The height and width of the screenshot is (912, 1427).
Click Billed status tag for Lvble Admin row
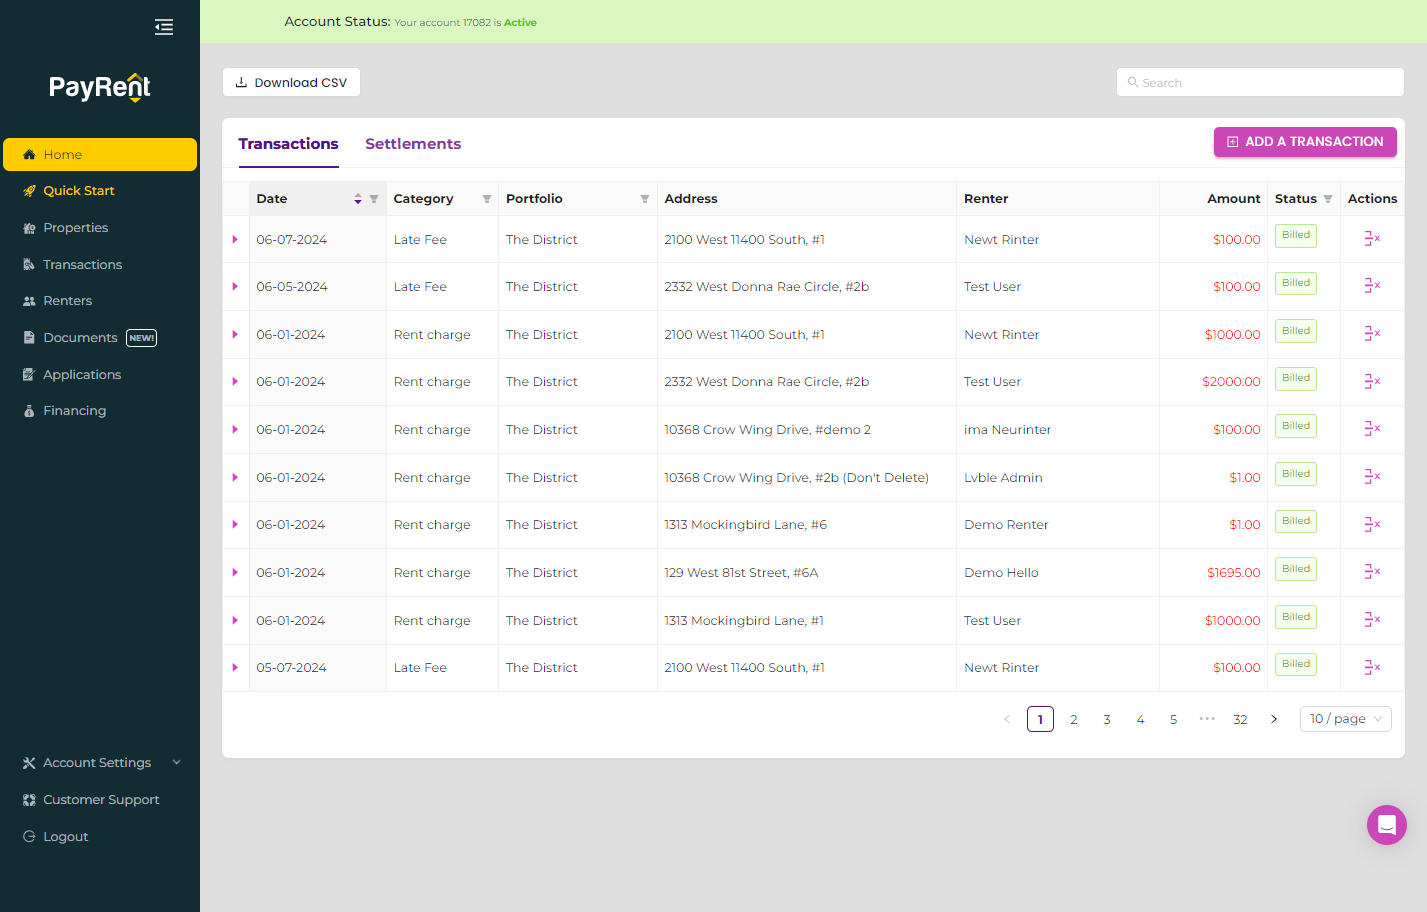(x=1296, y=474)
